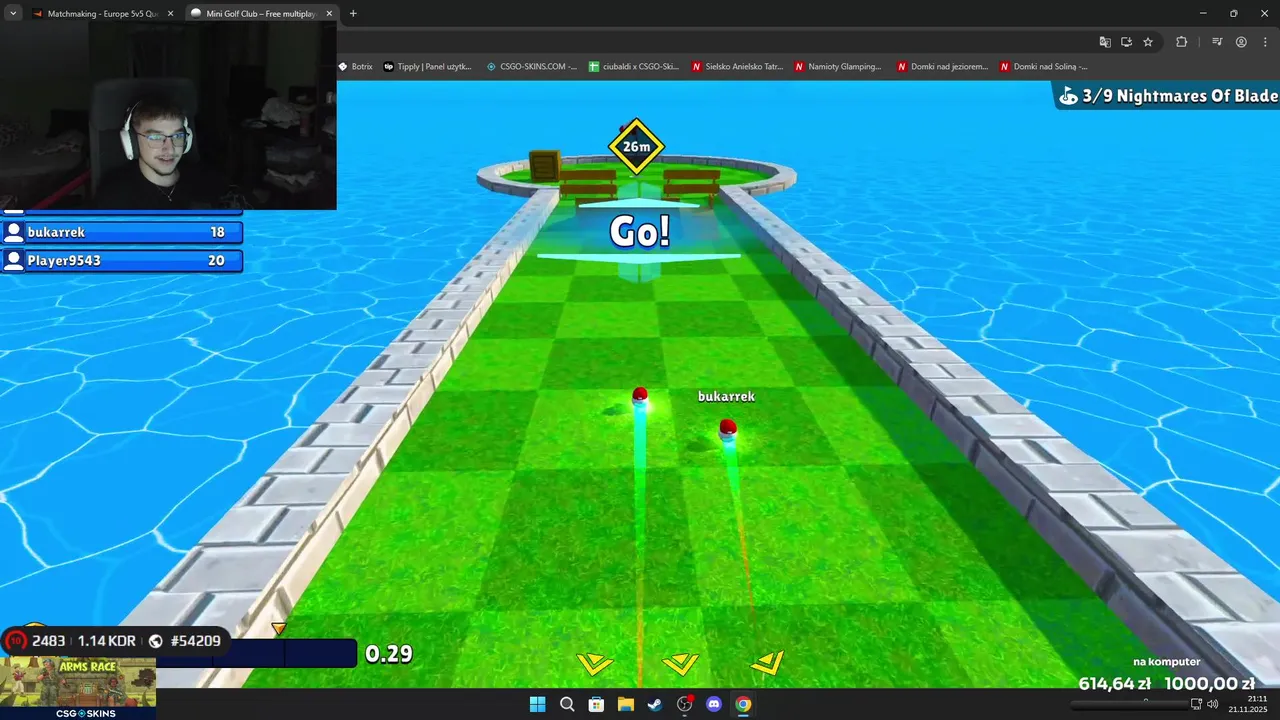This screenshot has width=1280, height=720.
Task: Click the na komputer donation goal label
Action: [1166, 662]
